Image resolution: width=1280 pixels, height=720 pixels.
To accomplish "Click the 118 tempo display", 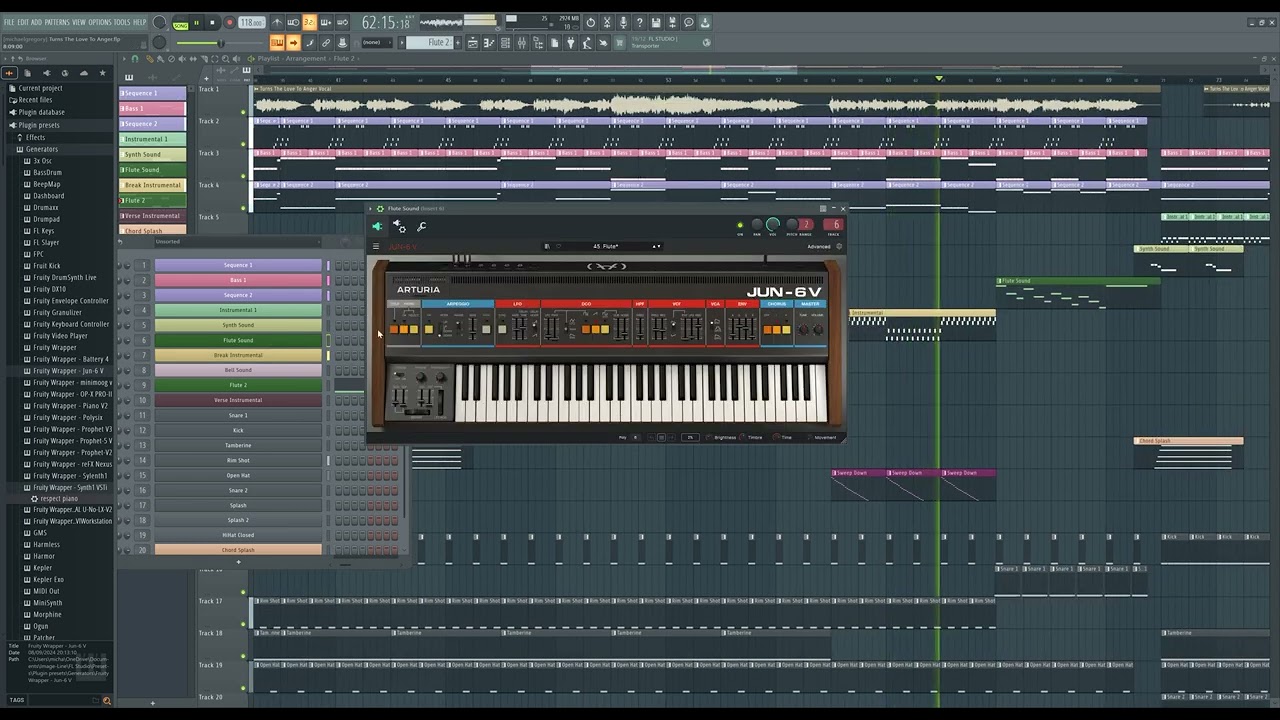I will pos(251,22).
